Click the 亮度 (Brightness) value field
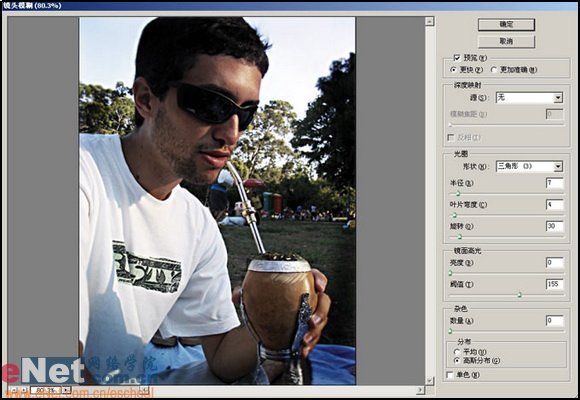The image size is (580, 400). pos(554,263)
